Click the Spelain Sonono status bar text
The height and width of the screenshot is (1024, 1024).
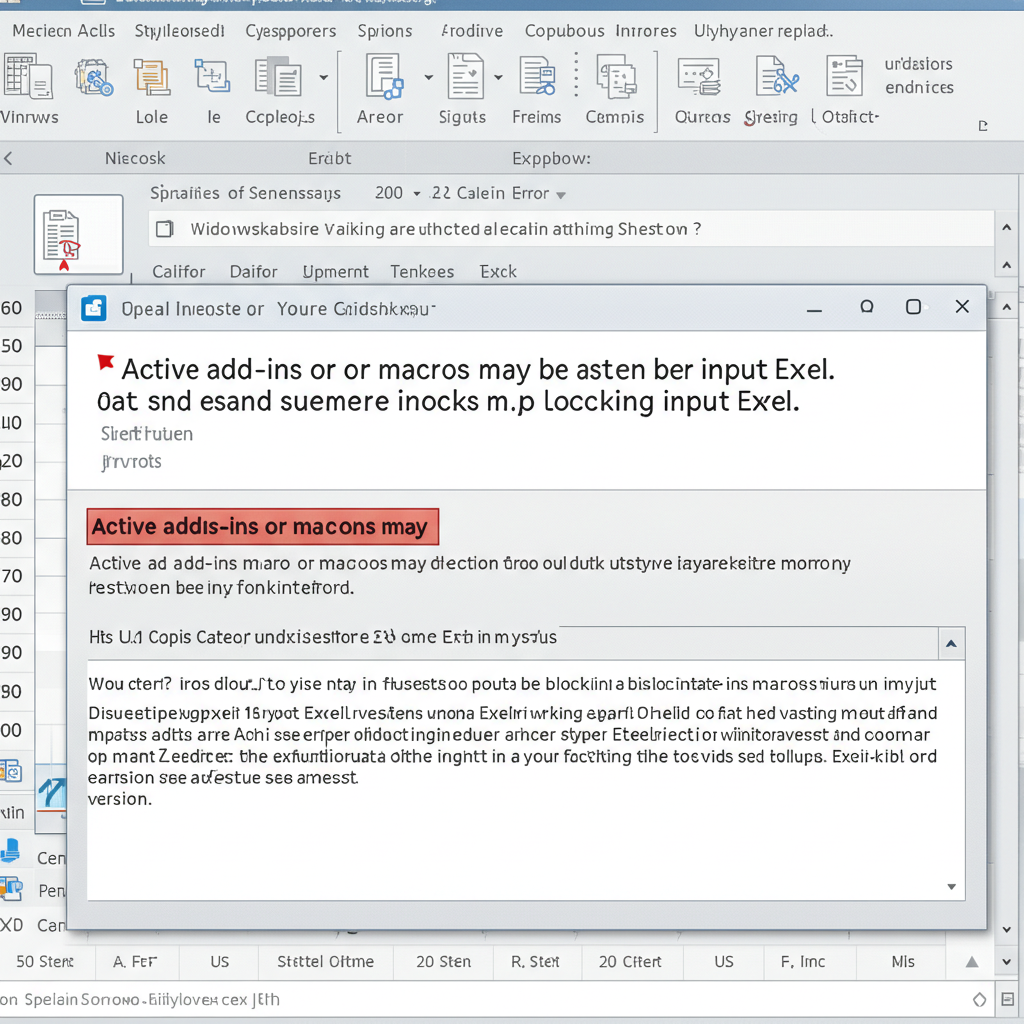coord(140,1000)
